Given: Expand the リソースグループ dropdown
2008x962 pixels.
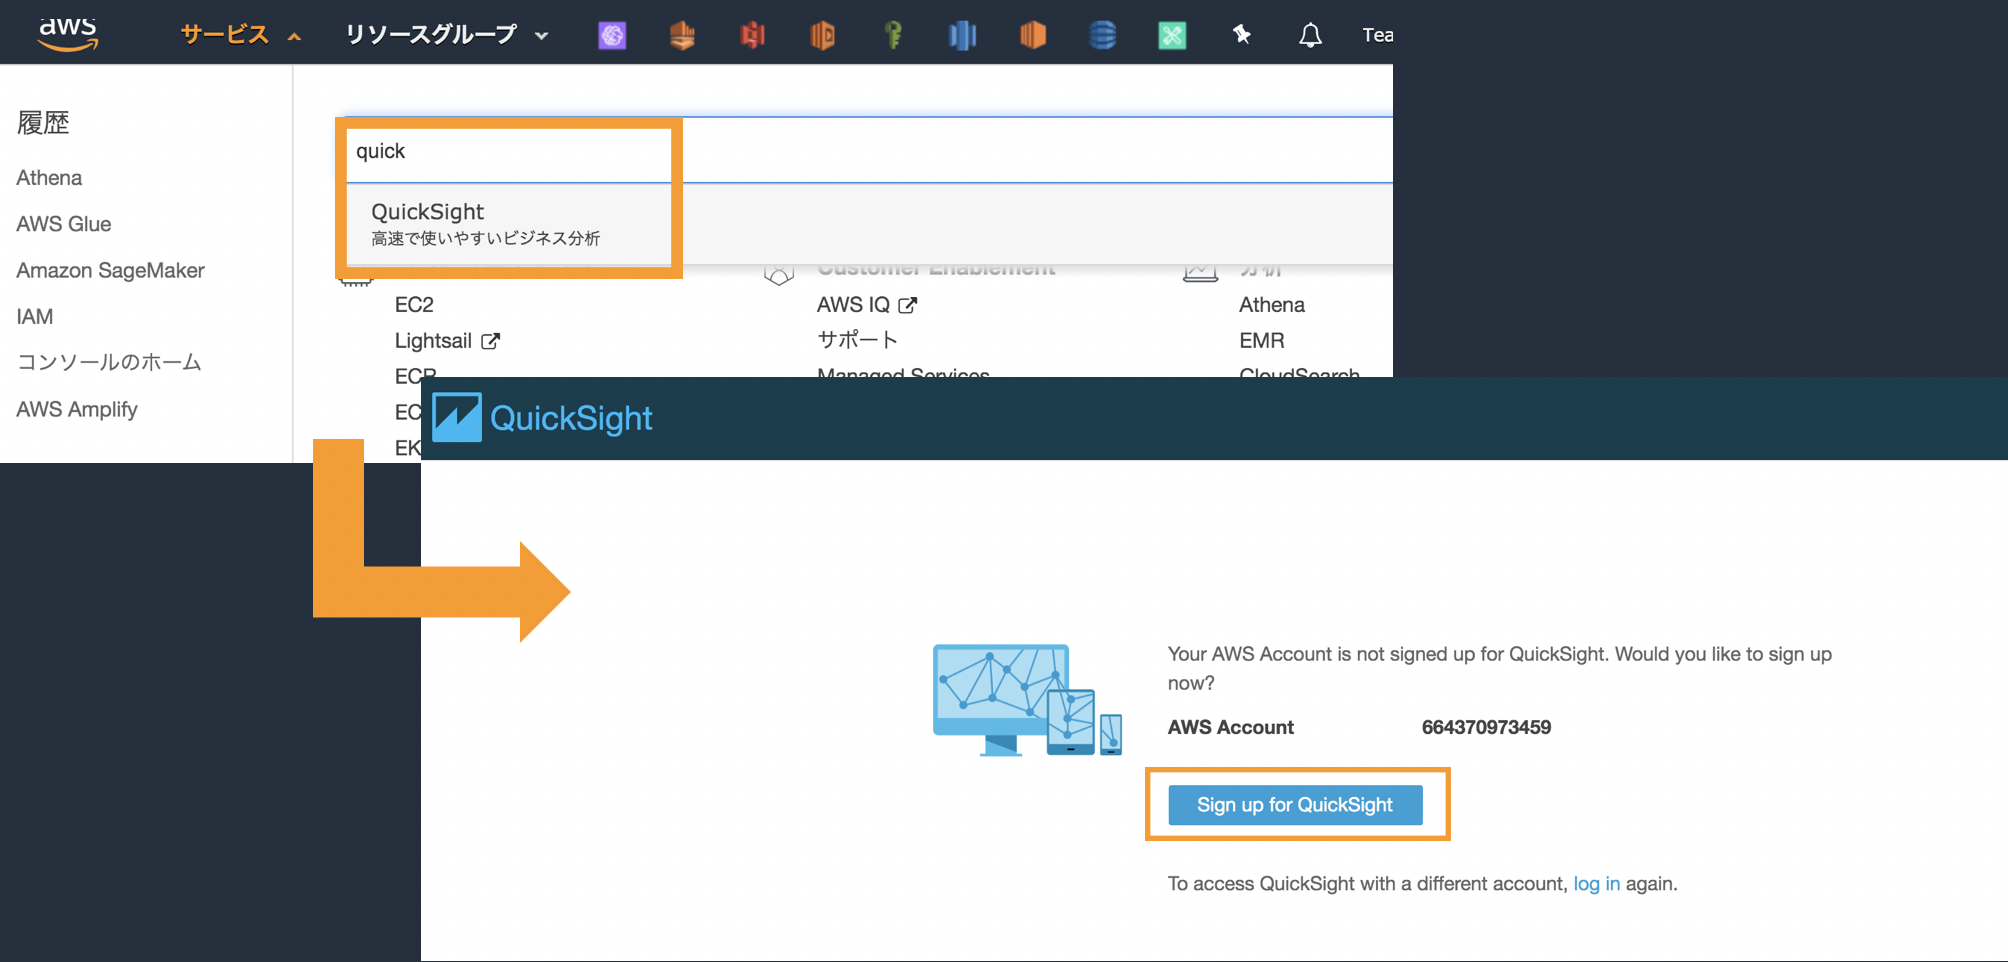Looking at the screenshot, I should point(446,35).
